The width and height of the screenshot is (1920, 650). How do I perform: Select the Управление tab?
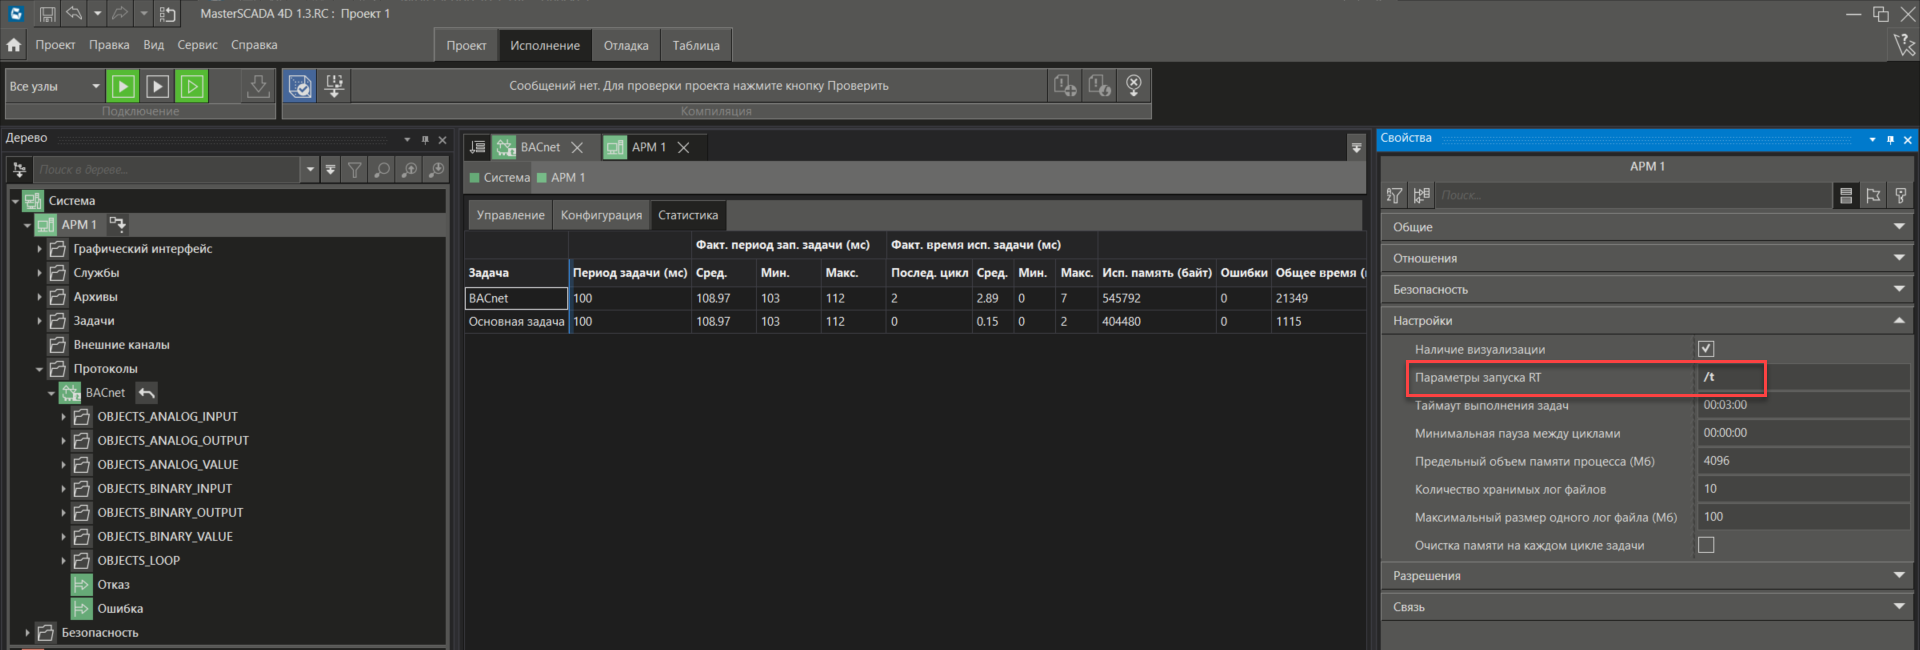[510, 215]
